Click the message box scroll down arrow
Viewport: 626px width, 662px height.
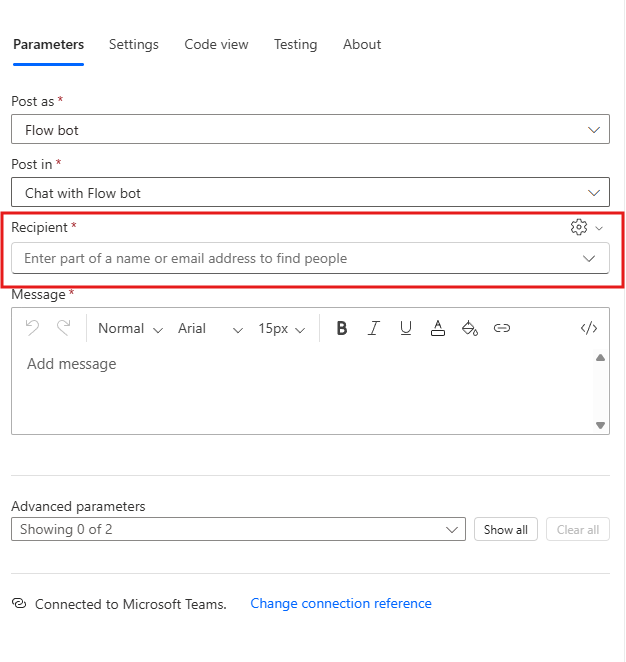600,425
